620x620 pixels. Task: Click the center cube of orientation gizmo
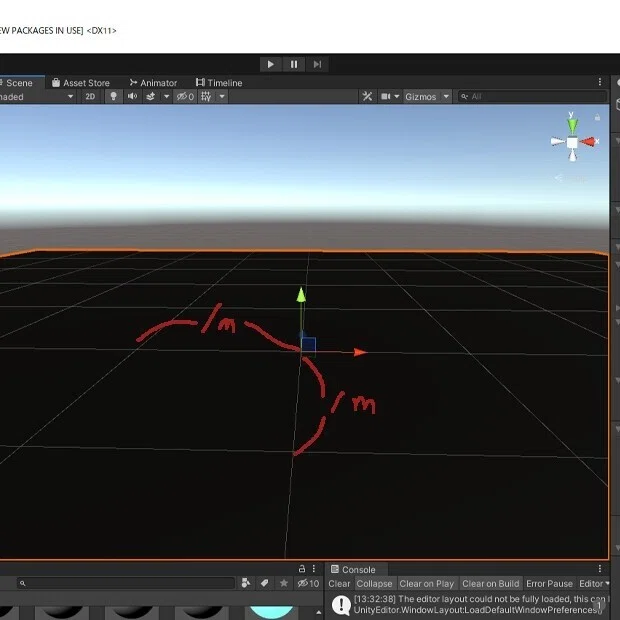[572, 142]
